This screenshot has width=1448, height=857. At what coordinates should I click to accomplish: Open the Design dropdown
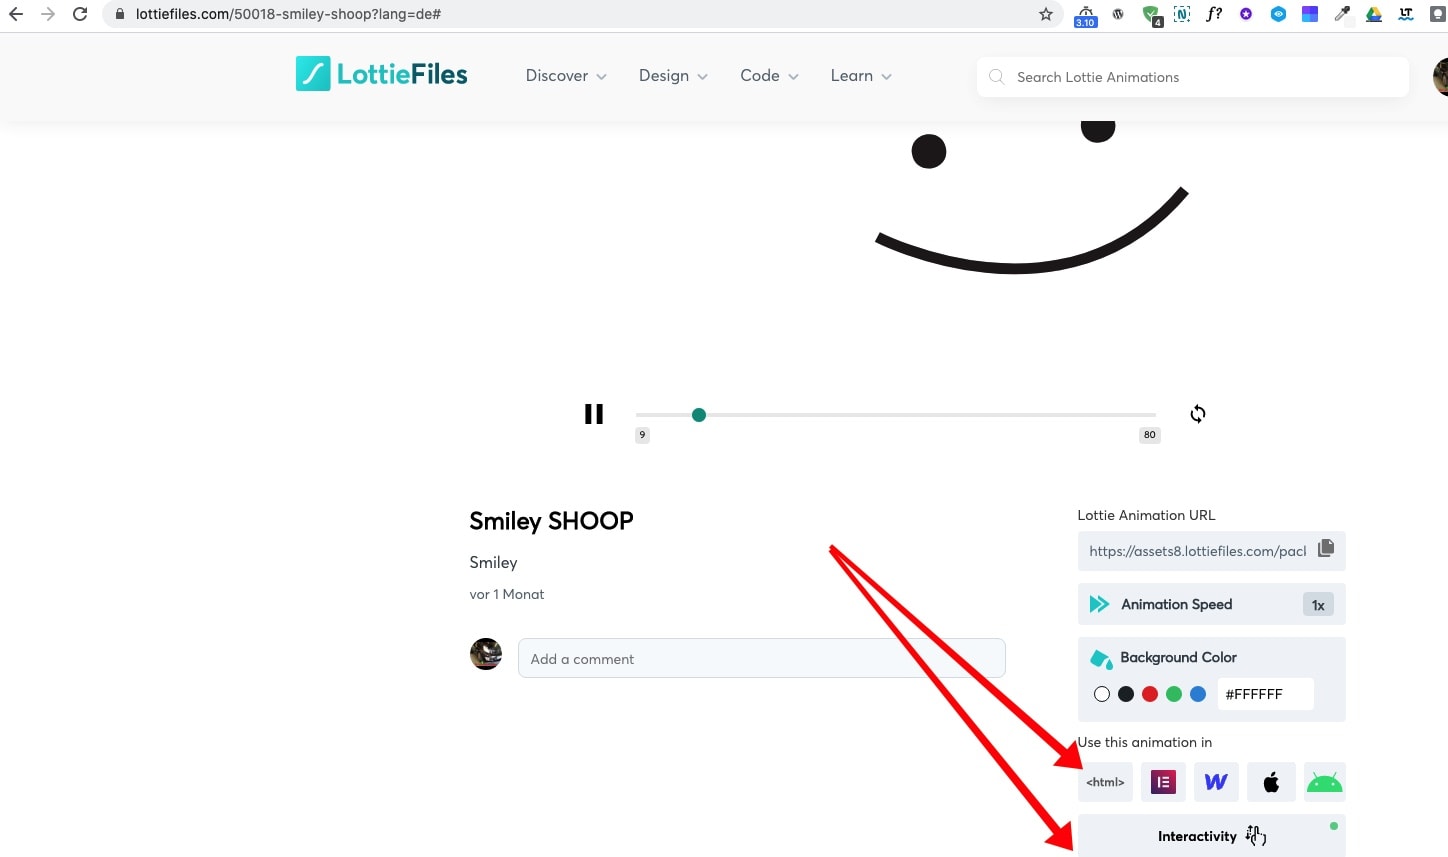pyautogui.click(x=673, y=76)
